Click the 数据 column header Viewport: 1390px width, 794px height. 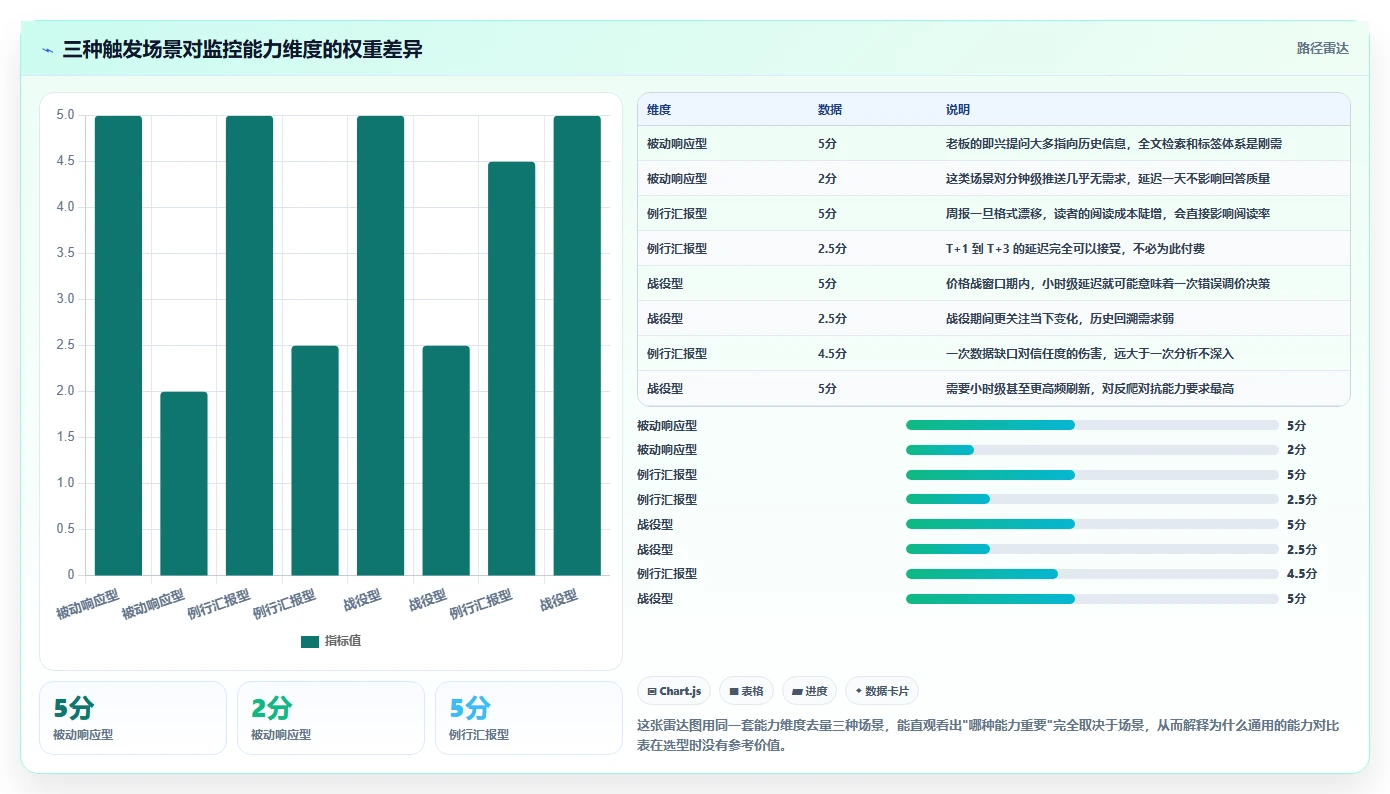(x=830, y=110)
